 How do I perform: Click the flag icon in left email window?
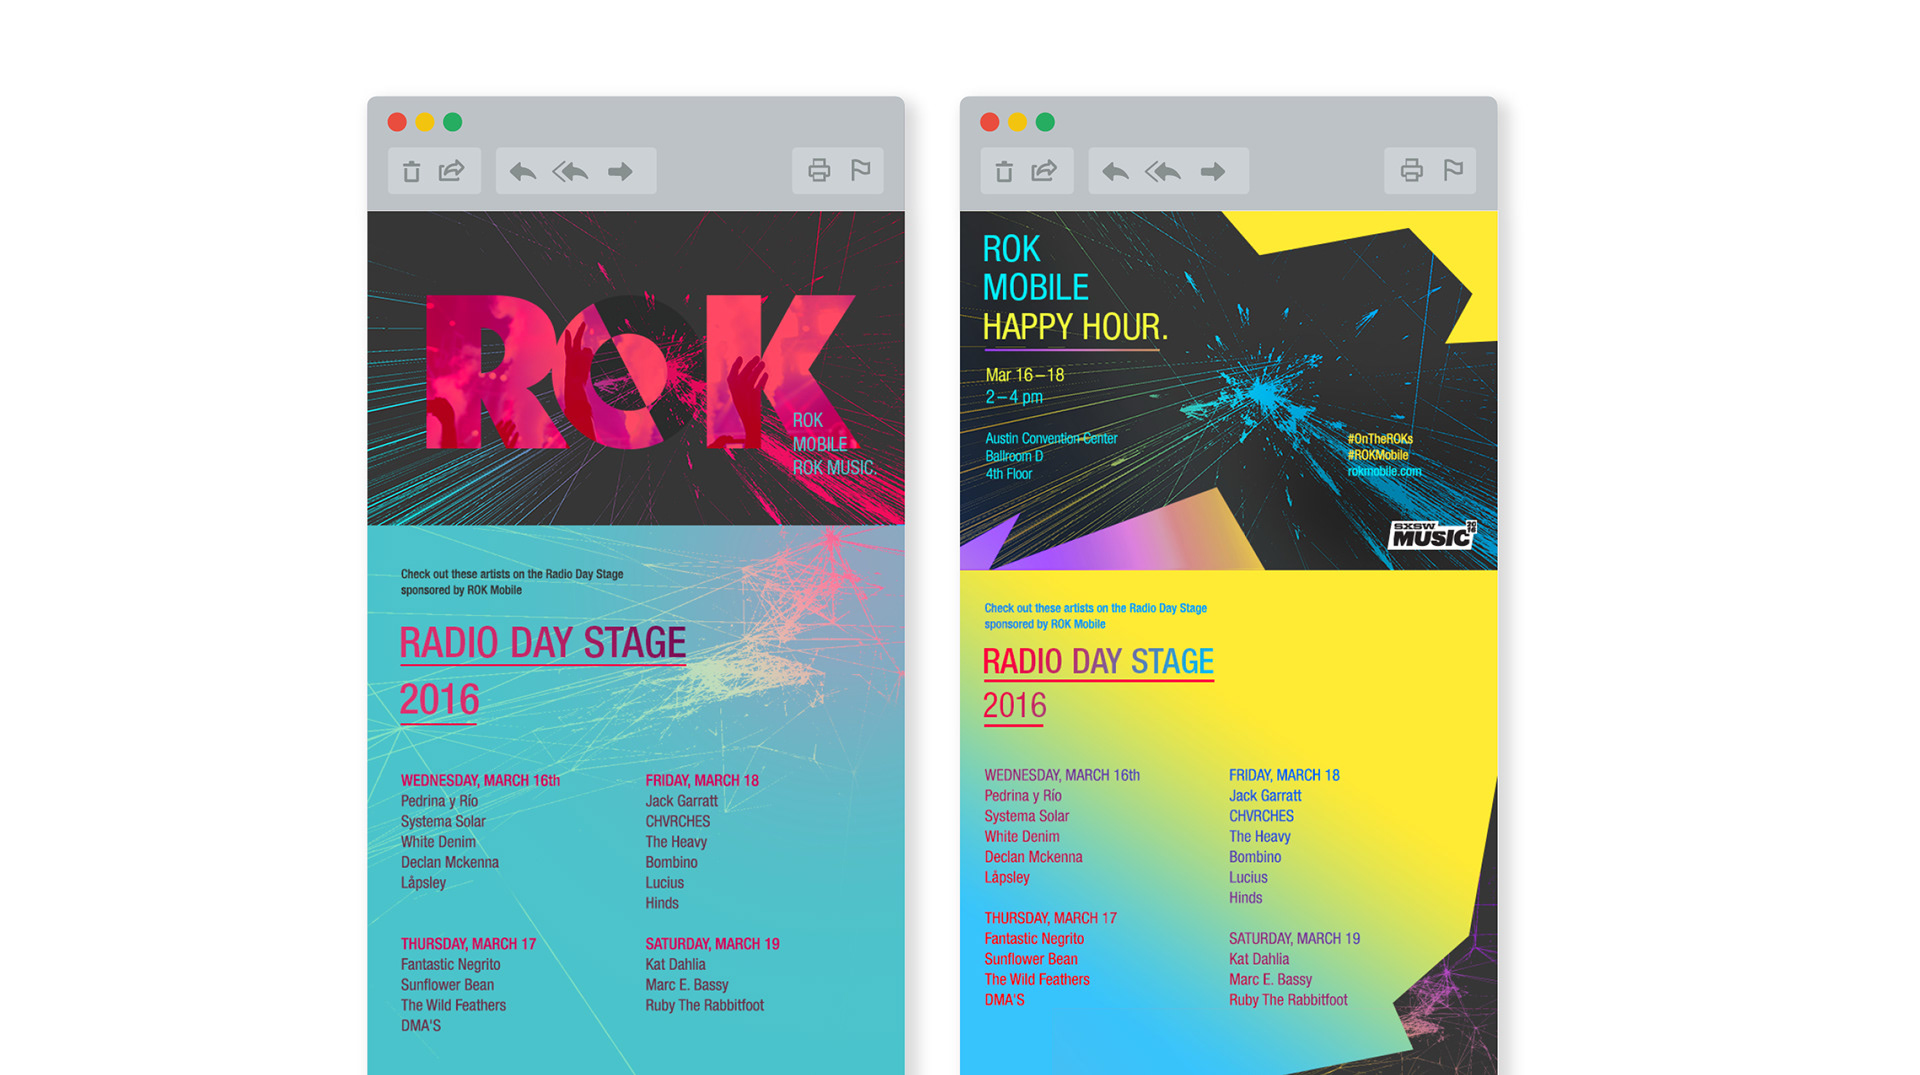click(x=861, y=169)
